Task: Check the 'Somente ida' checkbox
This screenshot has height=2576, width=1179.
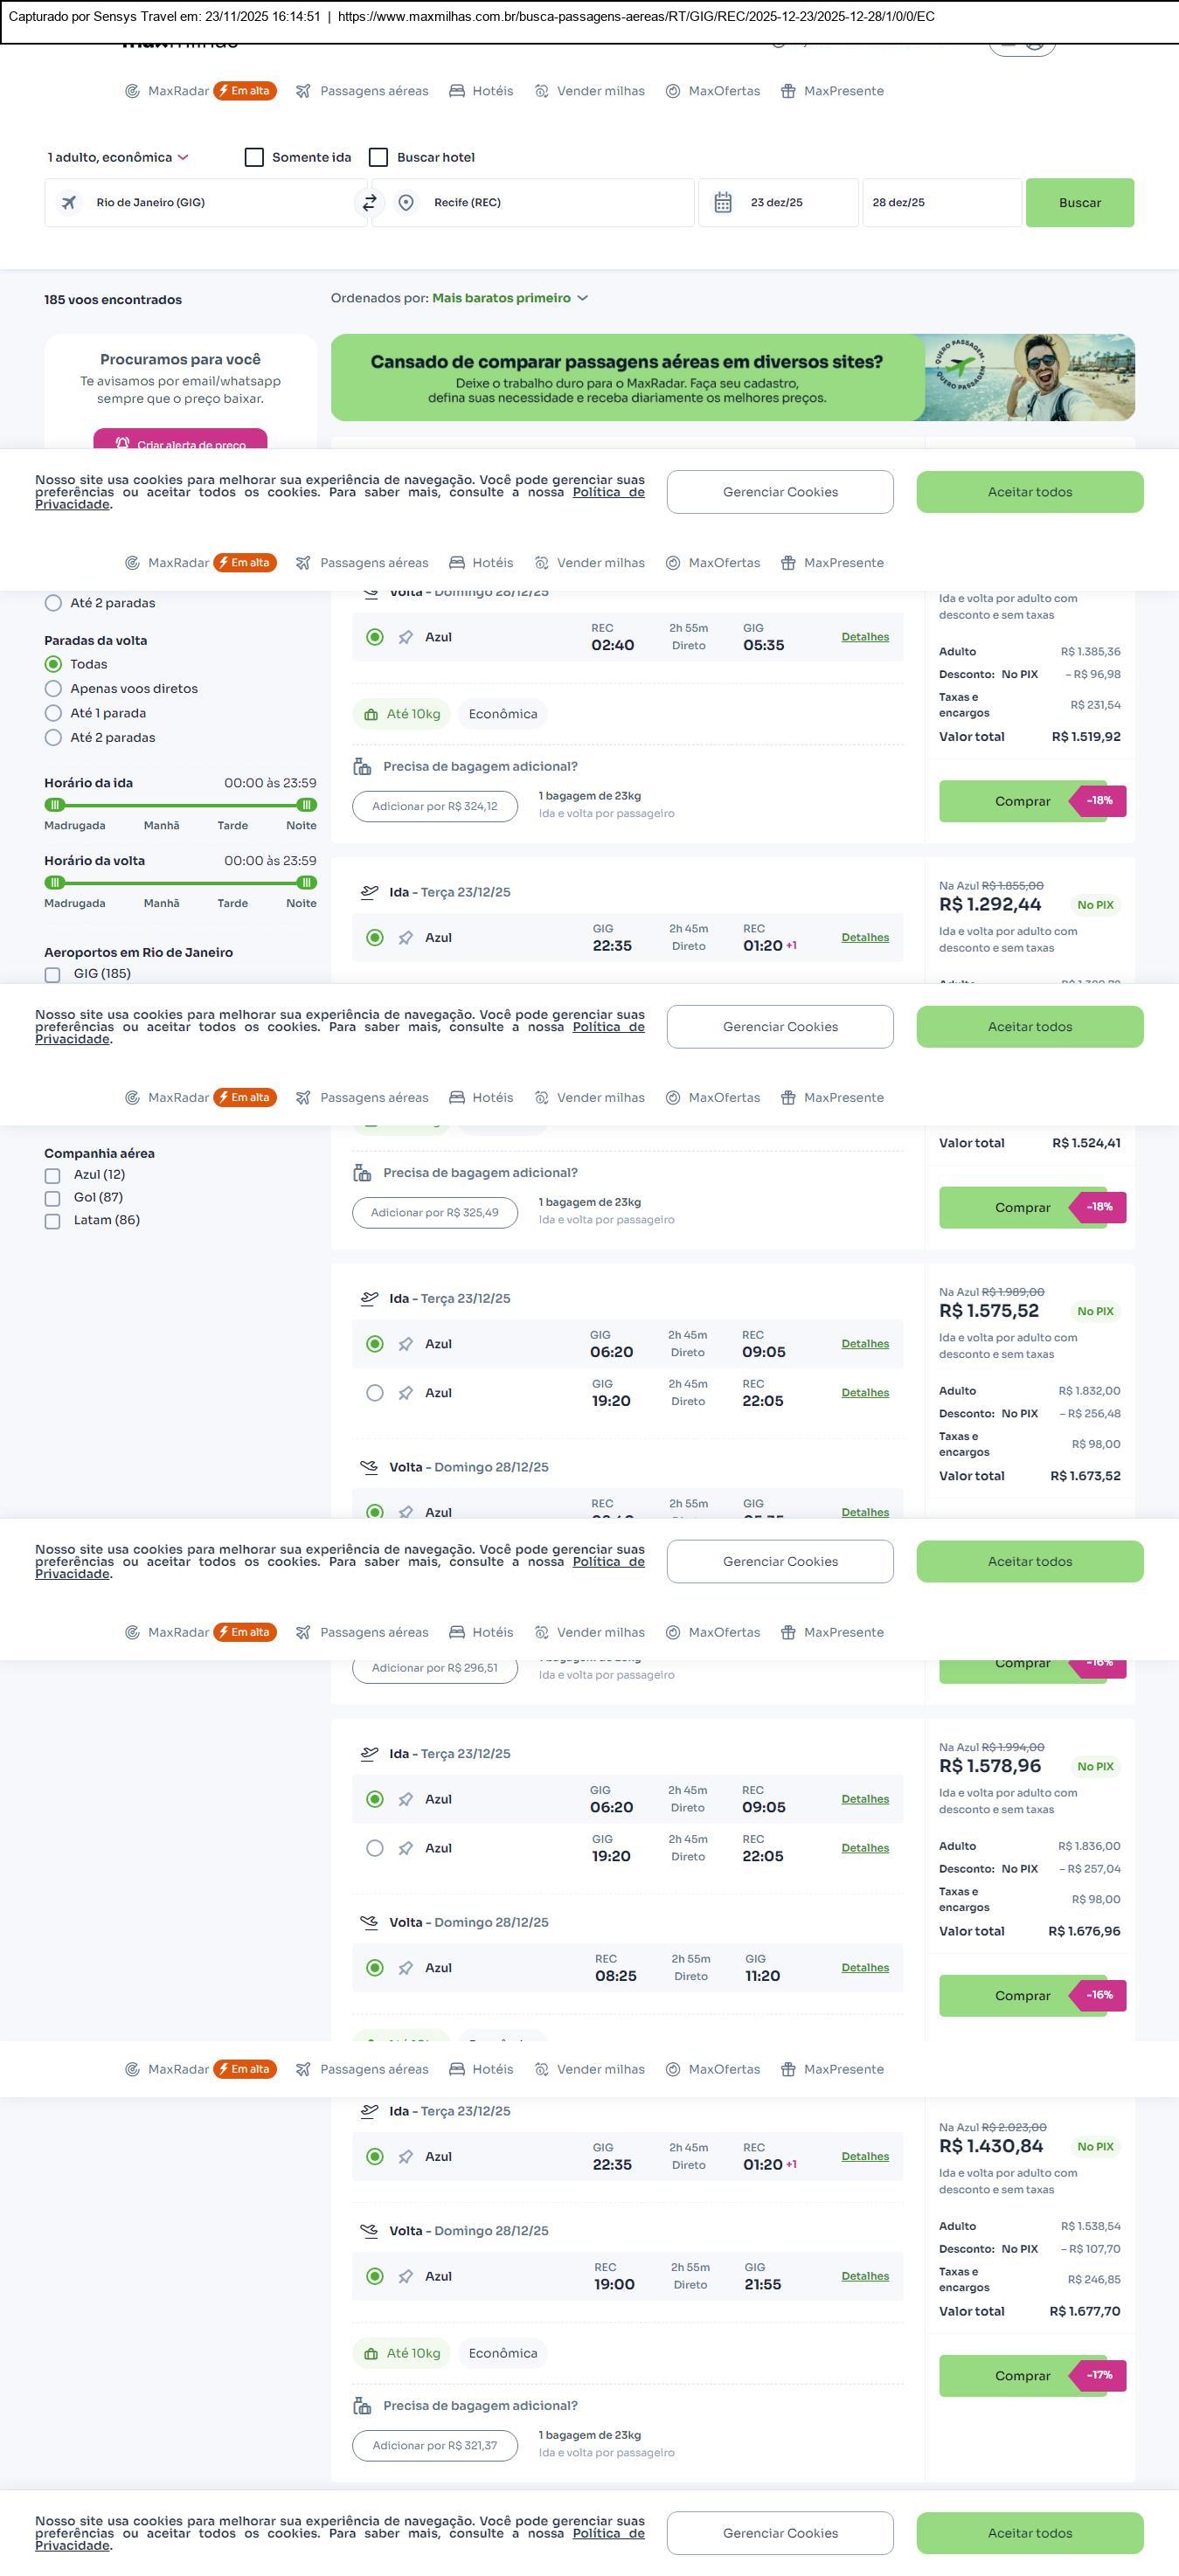Action: (x=254, y=158)
